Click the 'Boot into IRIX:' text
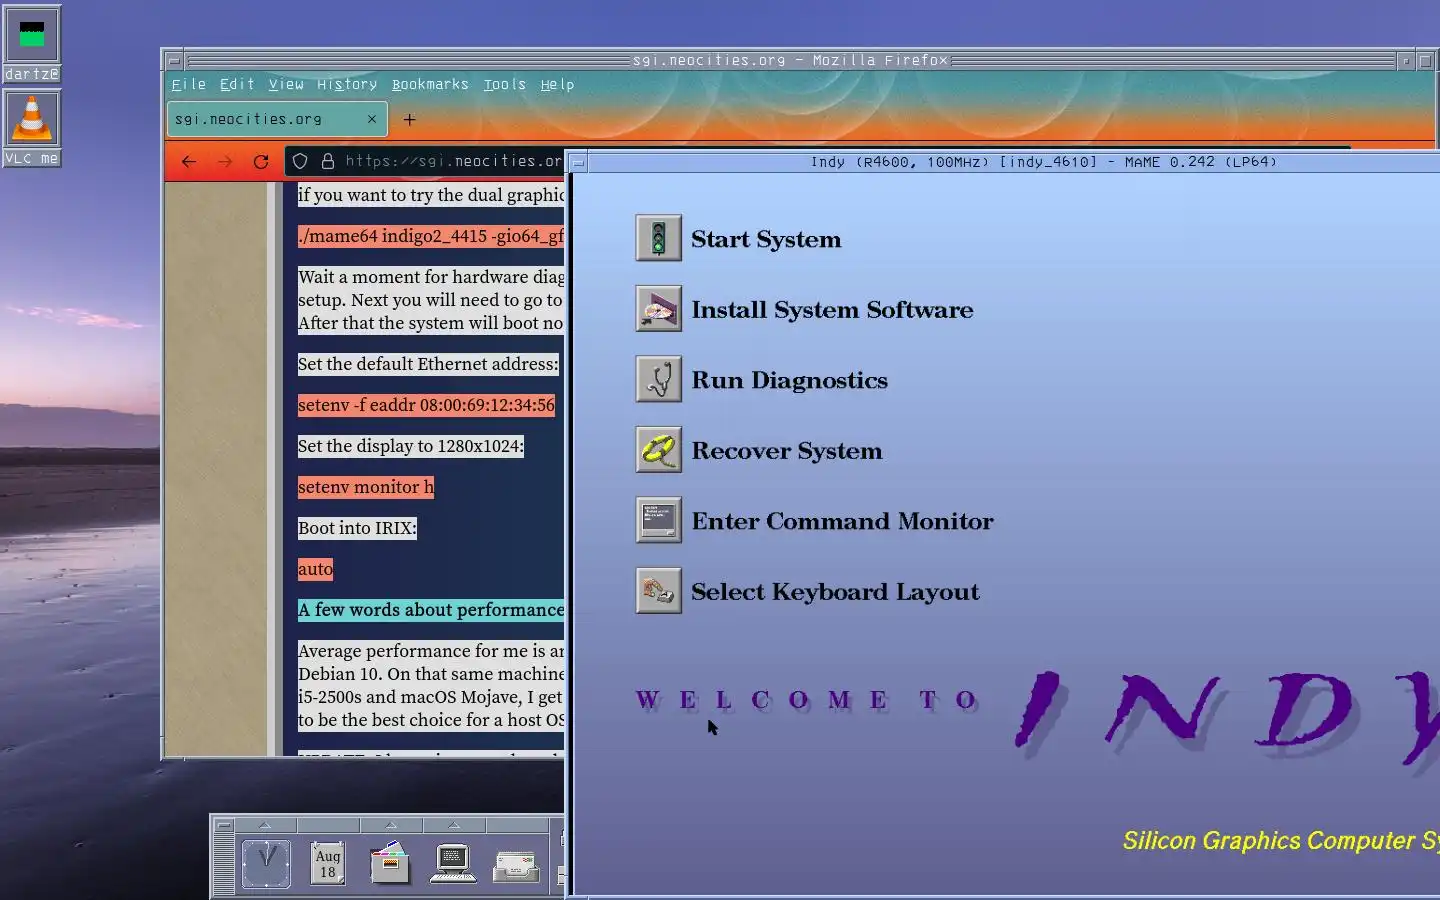This screenshot has height=900, width=1440. (357, 528)
